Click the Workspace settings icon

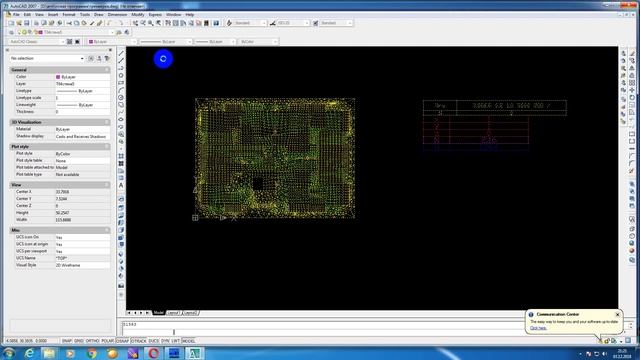click(x=69, y=42)
